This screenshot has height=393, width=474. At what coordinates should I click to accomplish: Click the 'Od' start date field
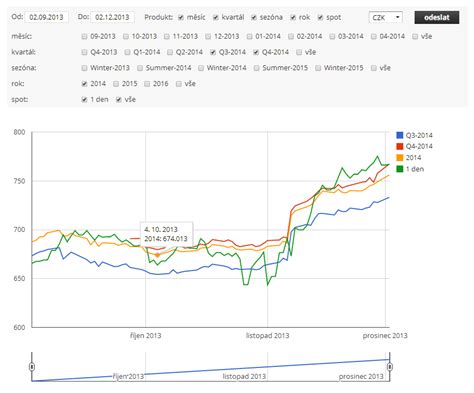click(x=47, y=17)
